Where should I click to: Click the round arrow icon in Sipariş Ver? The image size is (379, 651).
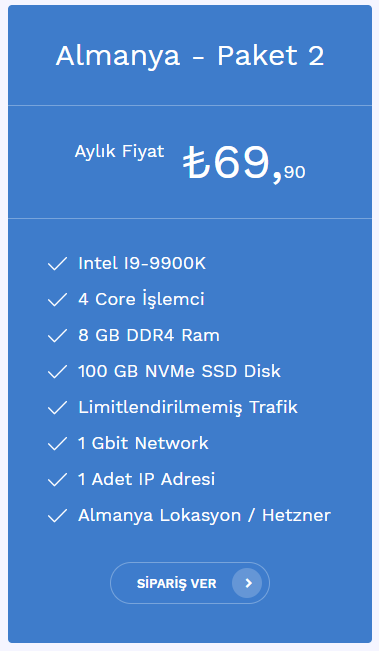(247, 583)
